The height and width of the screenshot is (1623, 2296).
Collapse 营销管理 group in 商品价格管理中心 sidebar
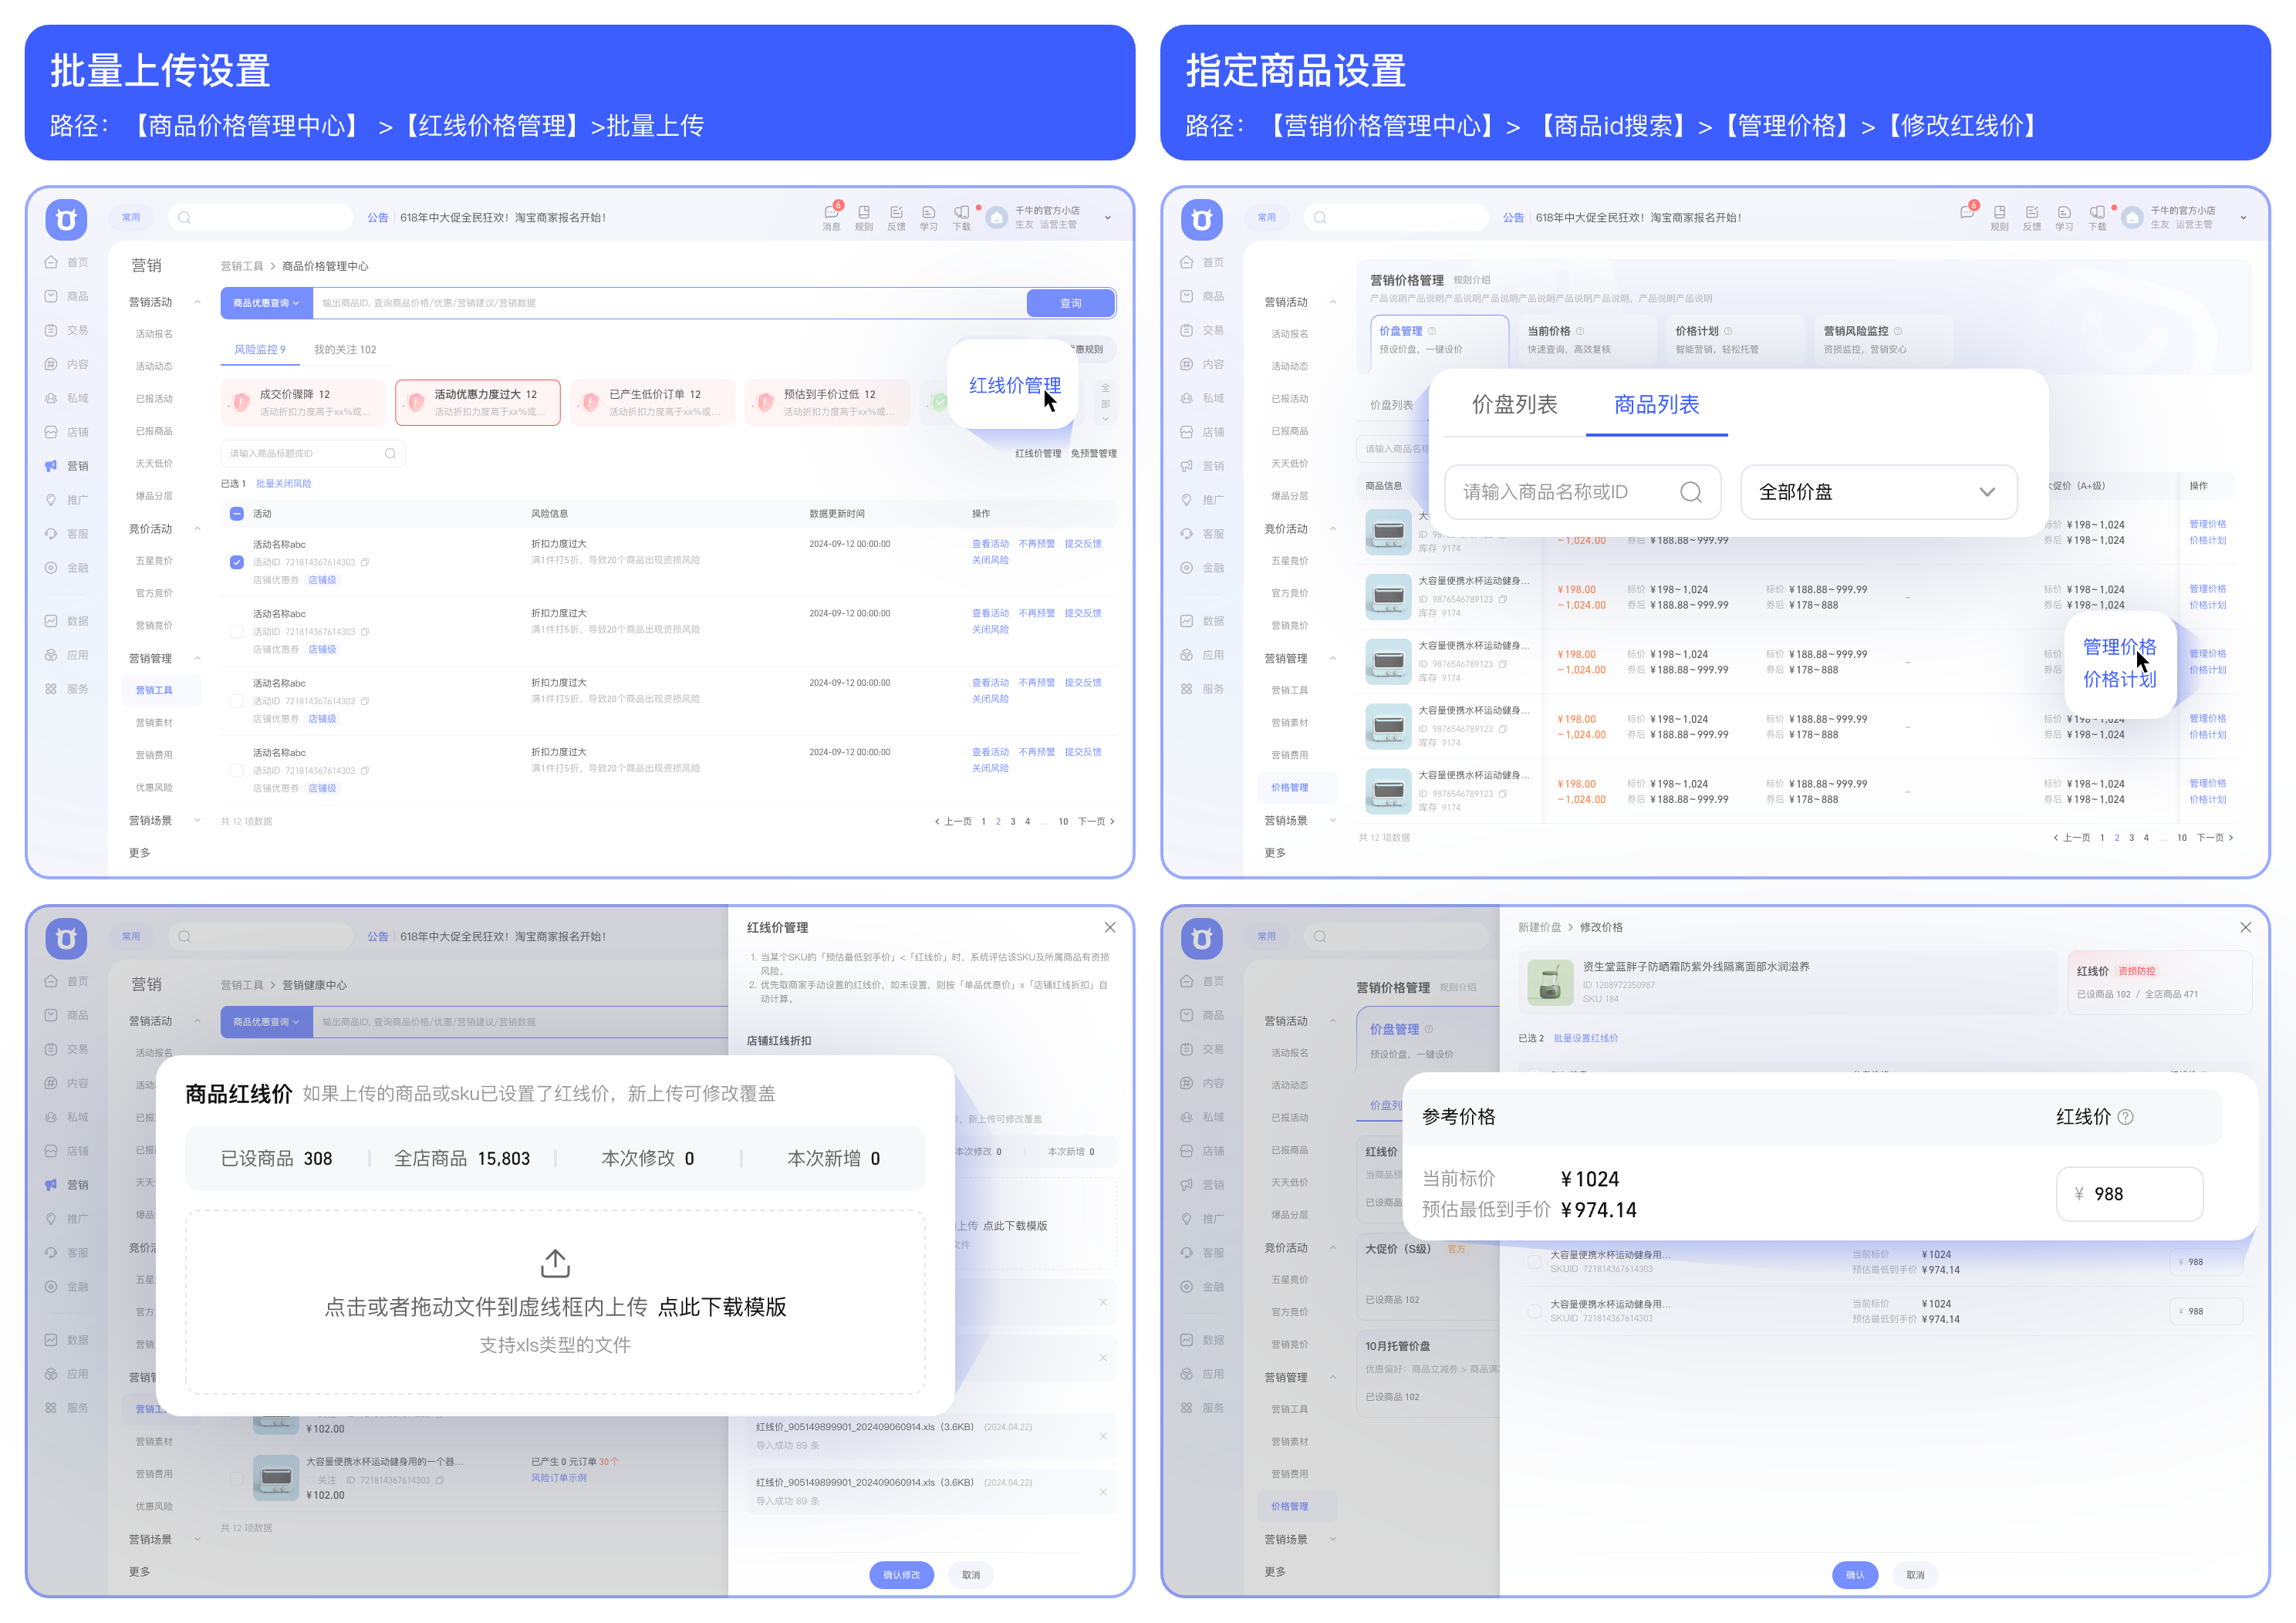197,658
